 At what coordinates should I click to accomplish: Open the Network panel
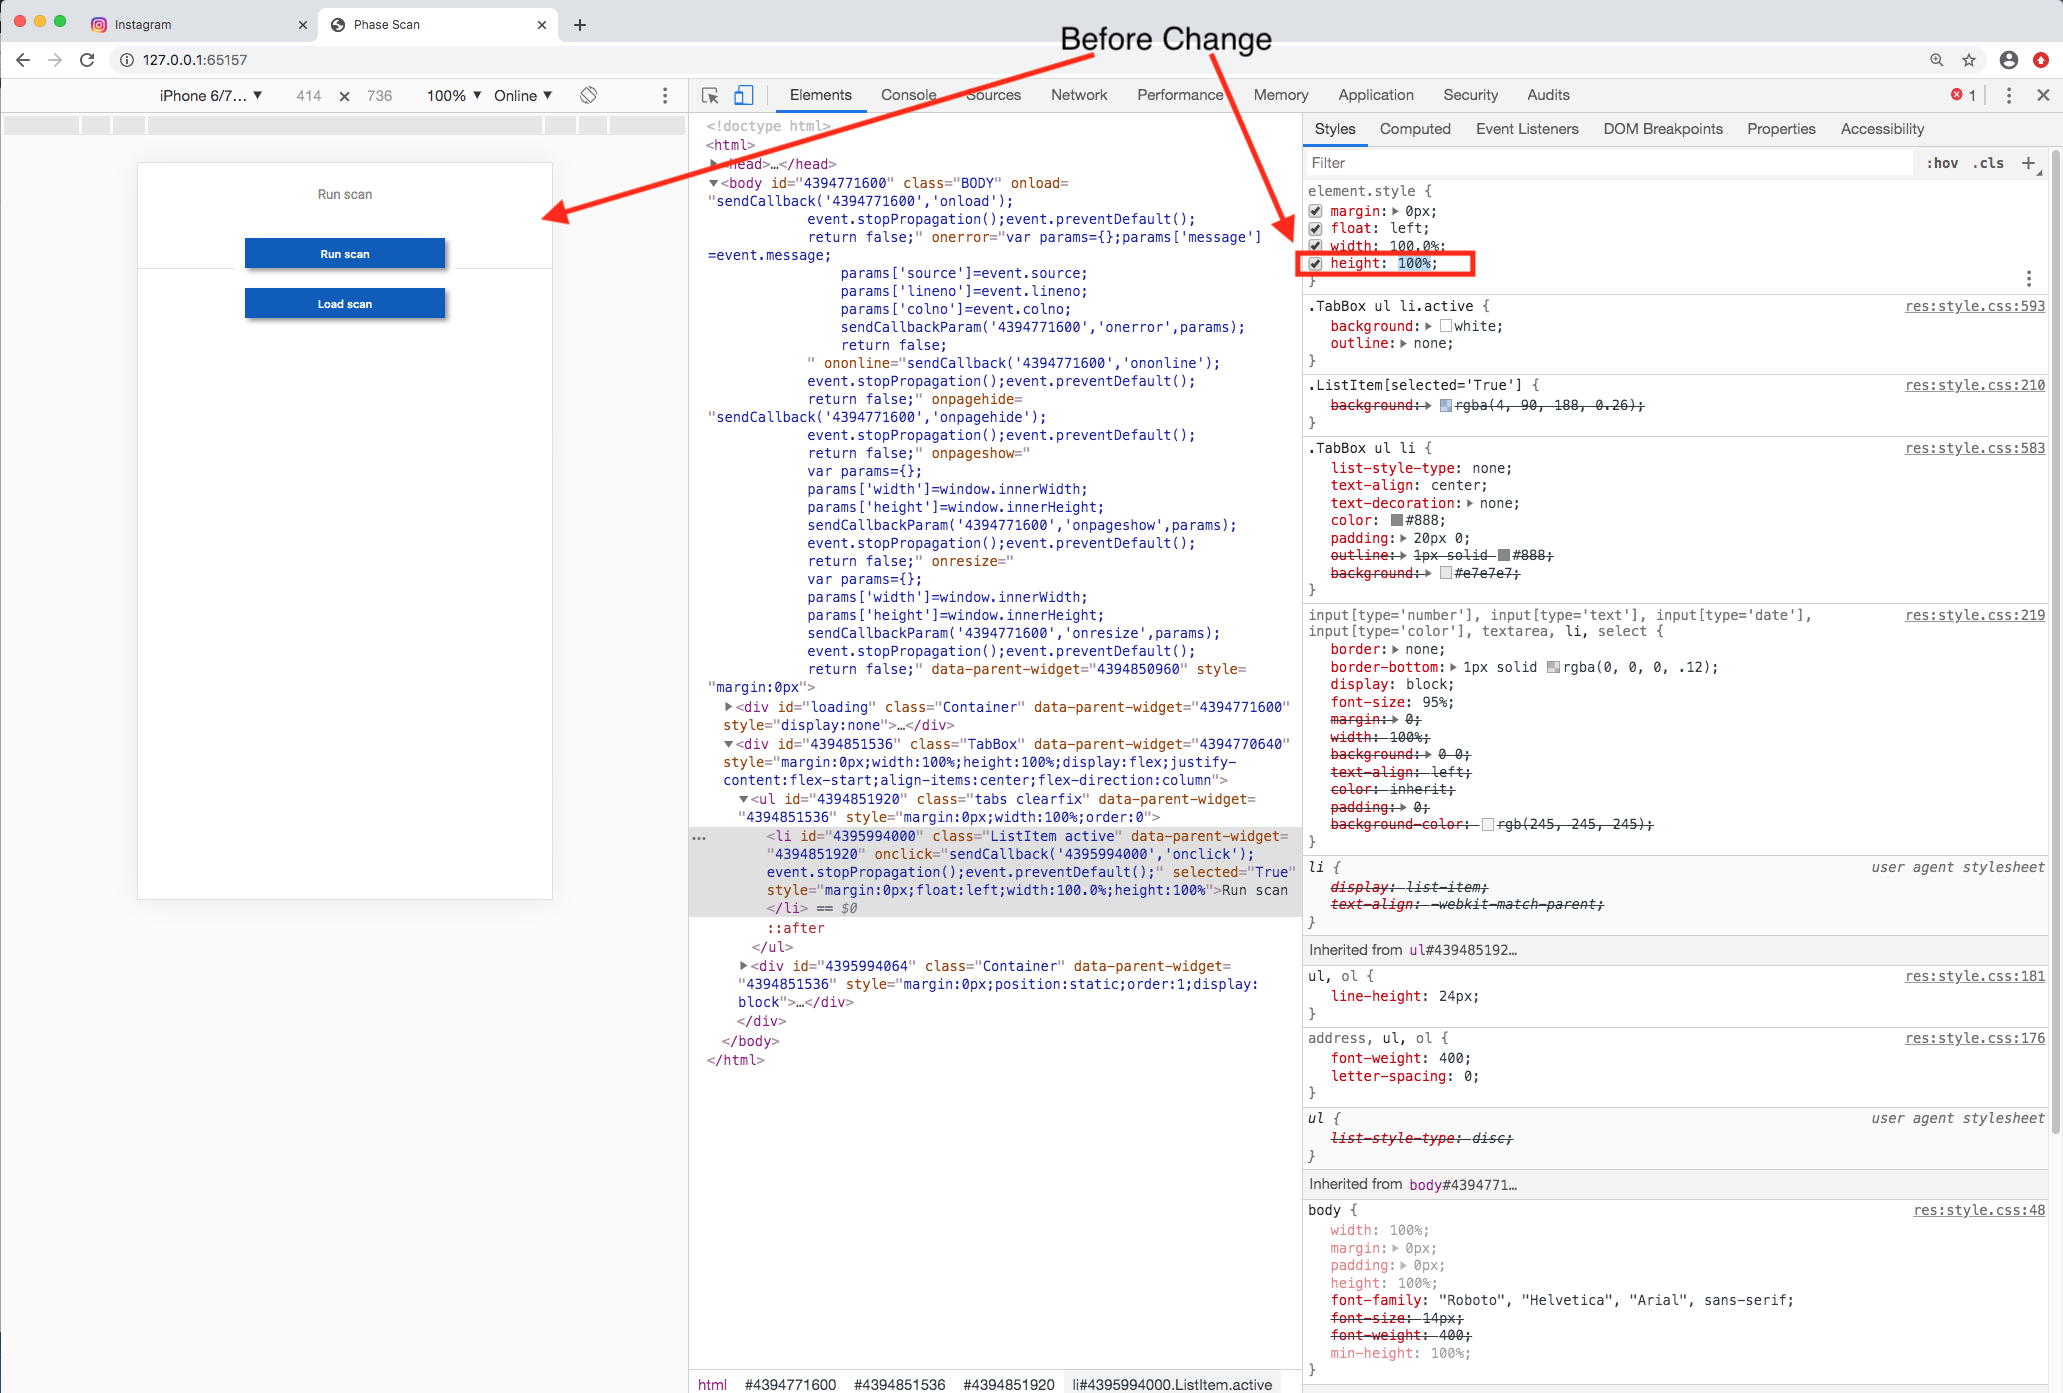(1078, 95)
